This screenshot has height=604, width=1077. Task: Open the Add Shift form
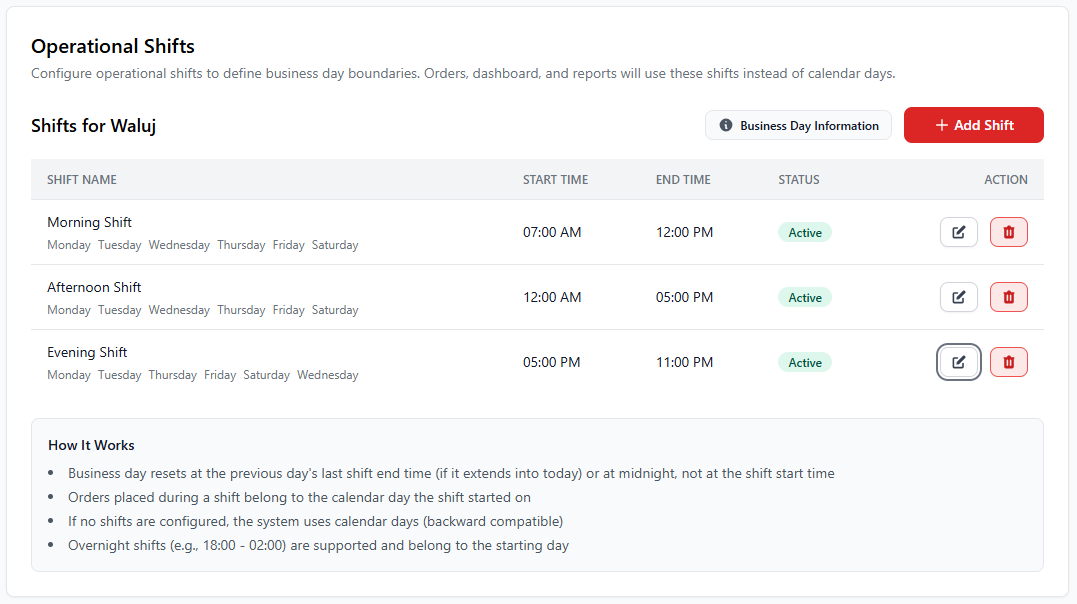click(973, 124)
